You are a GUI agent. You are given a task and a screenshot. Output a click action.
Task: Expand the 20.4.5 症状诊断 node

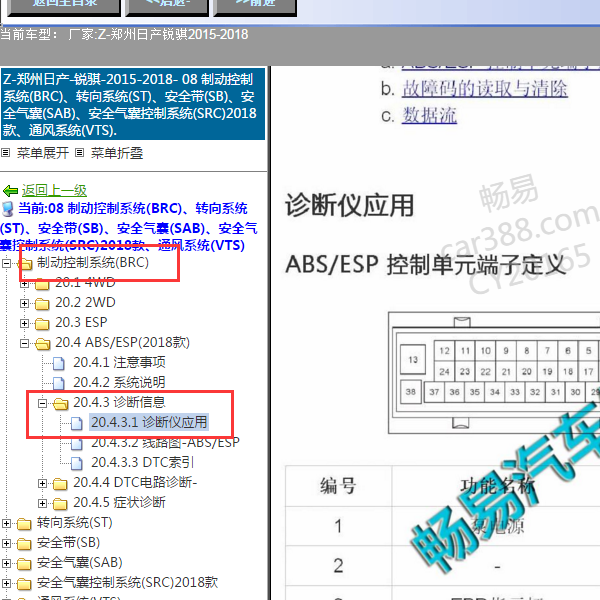coord(42,503)
